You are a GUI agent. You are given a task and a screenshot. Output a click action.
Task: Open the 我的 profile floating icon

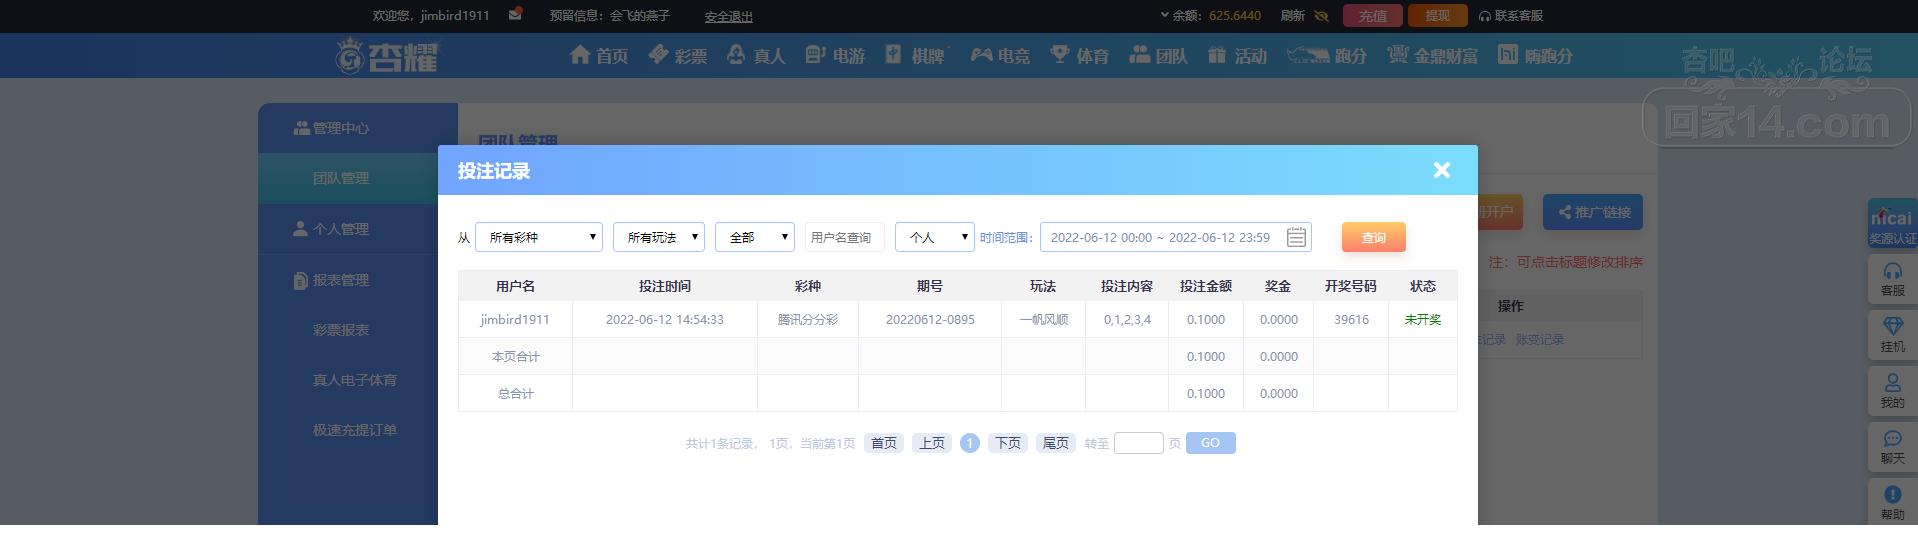(x=1892, y=391)
